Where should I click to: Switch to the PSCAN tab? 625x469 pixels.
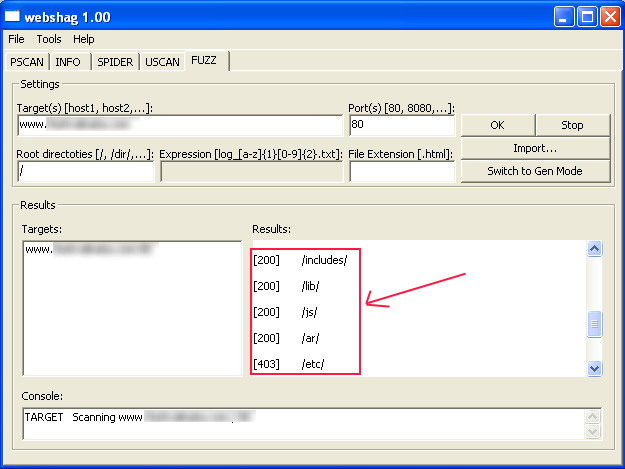[x=27, y=62]
